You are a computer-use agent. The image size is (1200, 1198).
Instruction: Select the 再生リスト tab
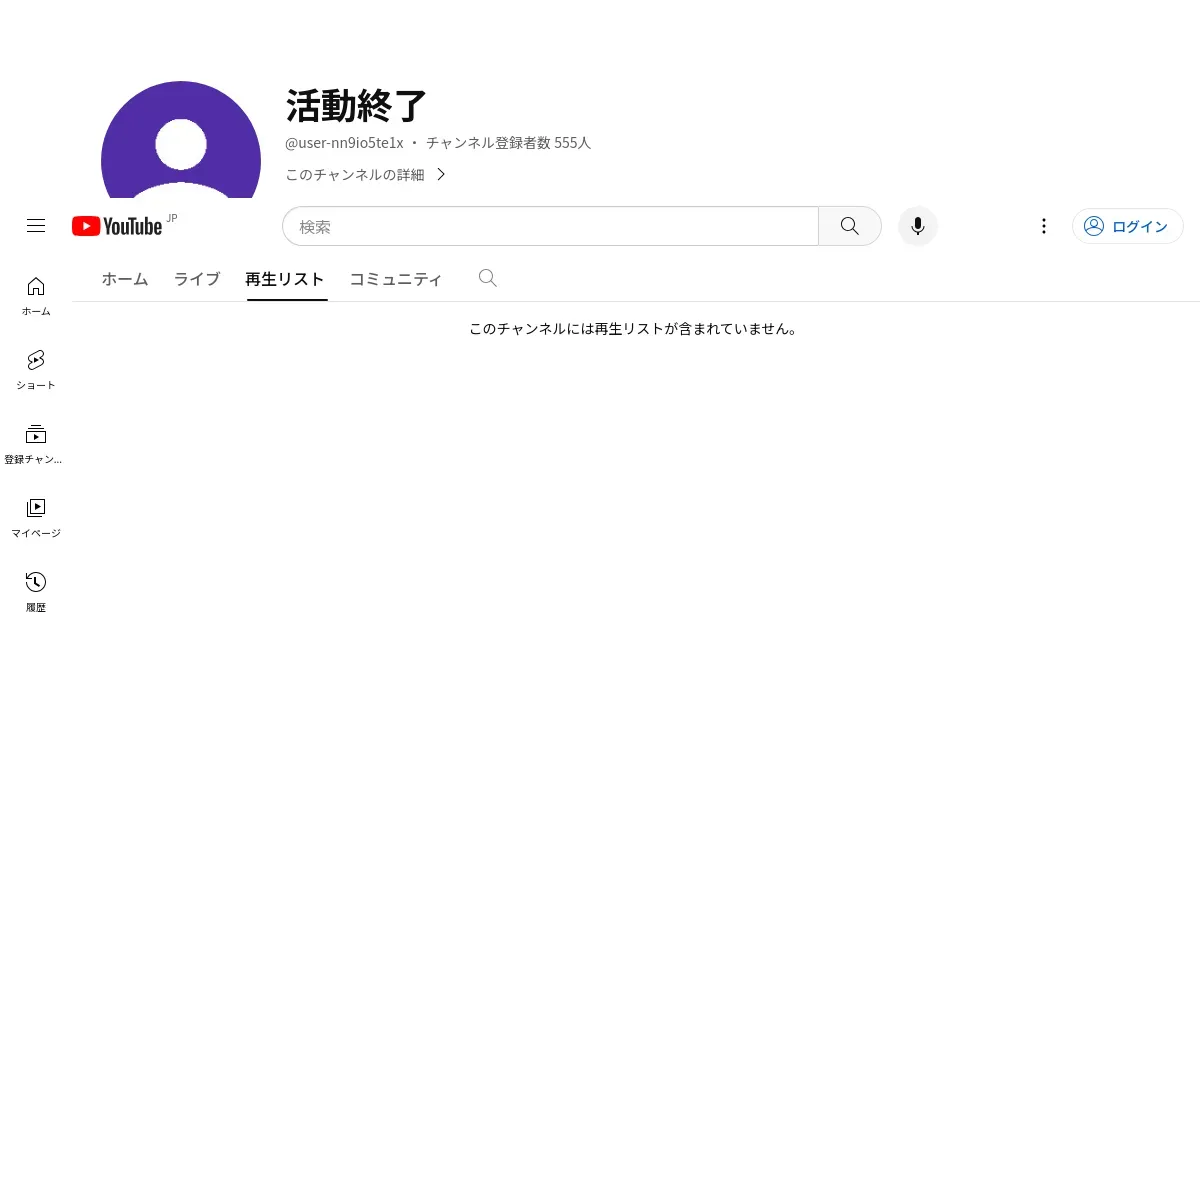pyautogui.click(x=285, y=279)
